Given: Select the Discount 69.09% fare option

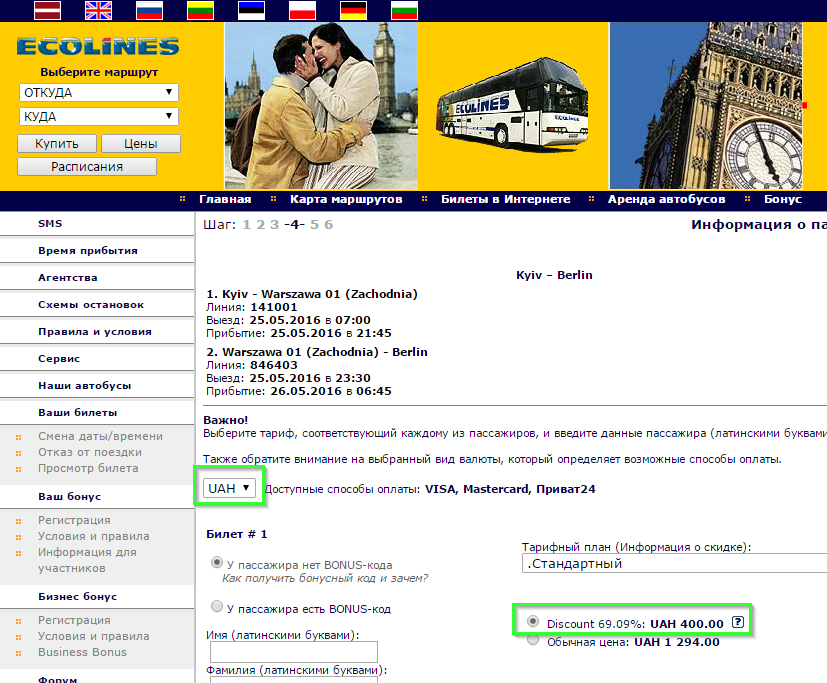Looking at the screenshot, I should pyautogui.click(x=533, y=621).
